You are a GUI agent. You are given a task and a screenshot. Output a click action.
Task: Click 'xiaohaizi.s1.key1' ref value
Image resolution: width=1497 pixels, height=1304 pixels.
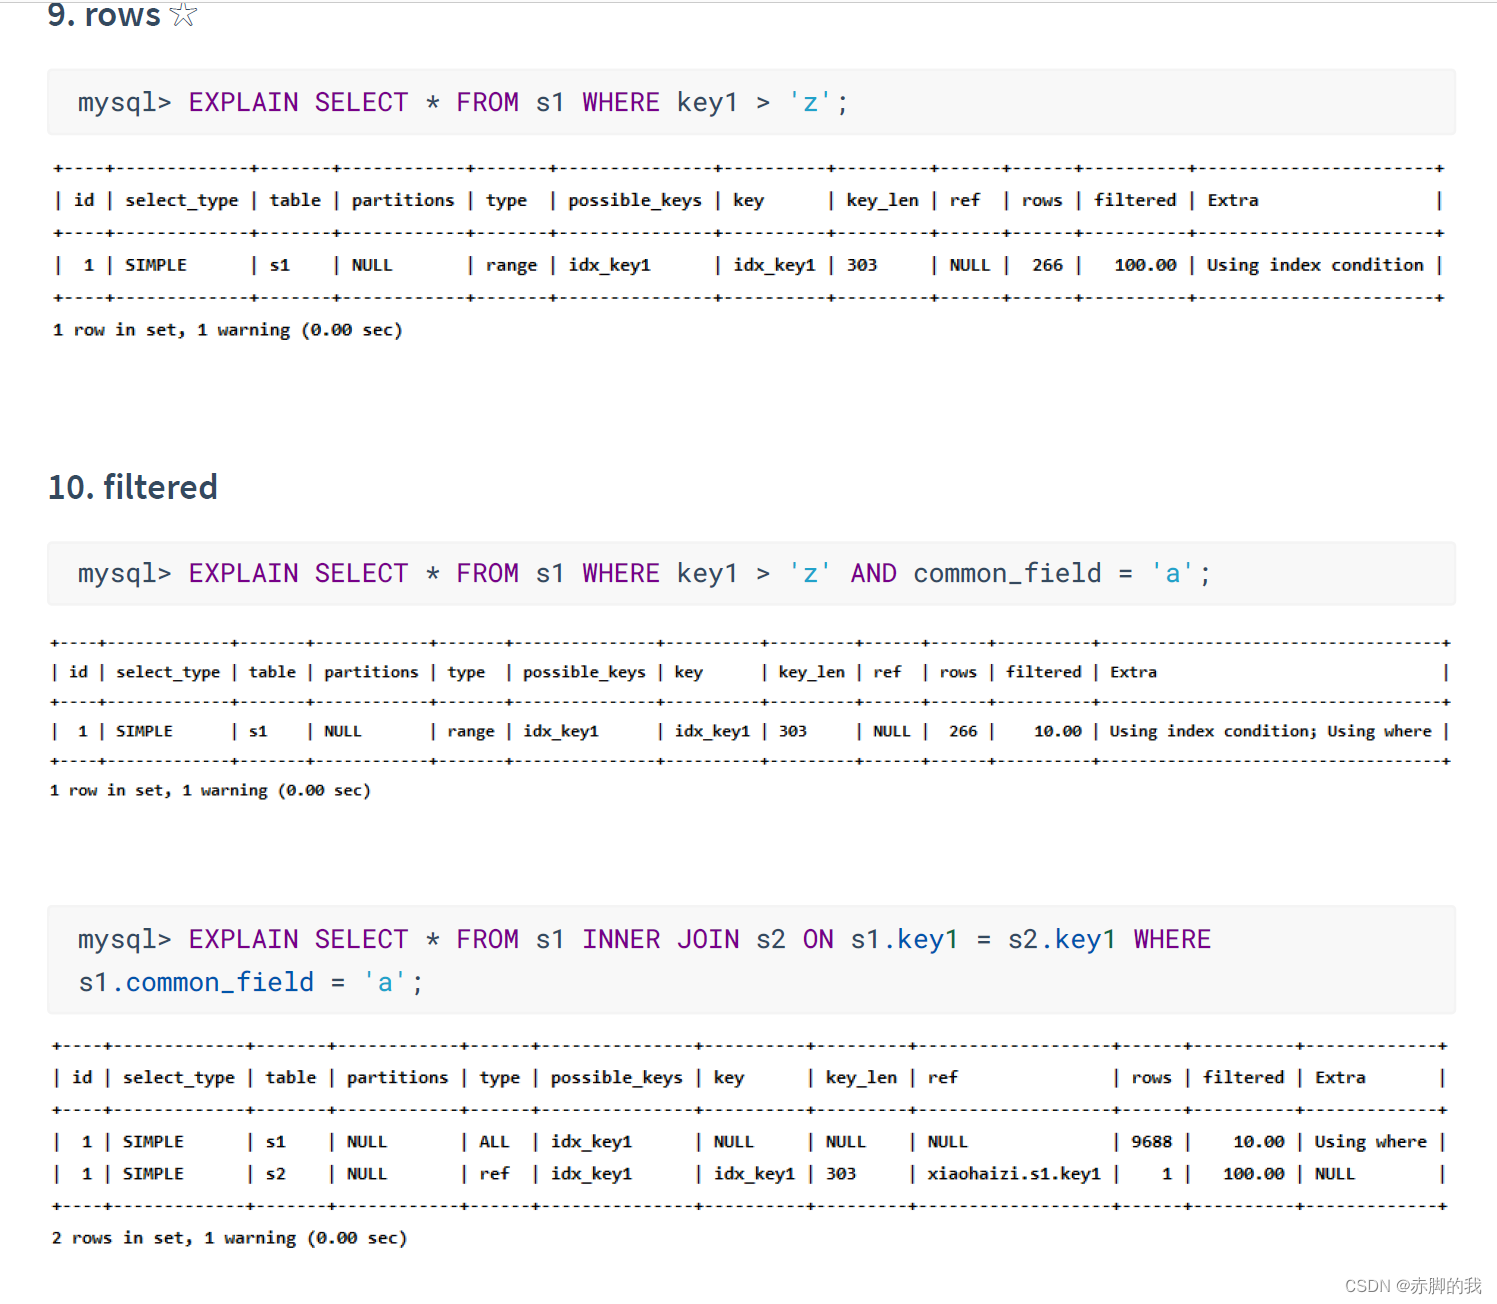(1014, 1173)
